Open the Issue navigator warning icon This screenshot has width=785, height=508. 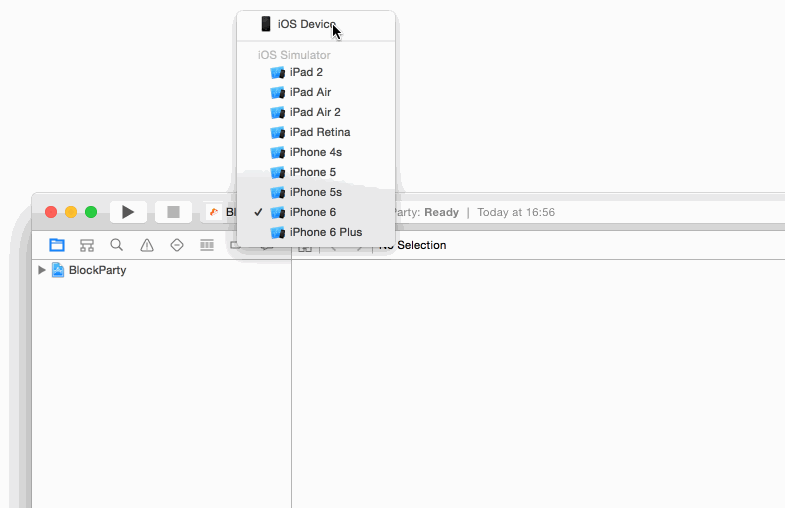click(147, 245)
